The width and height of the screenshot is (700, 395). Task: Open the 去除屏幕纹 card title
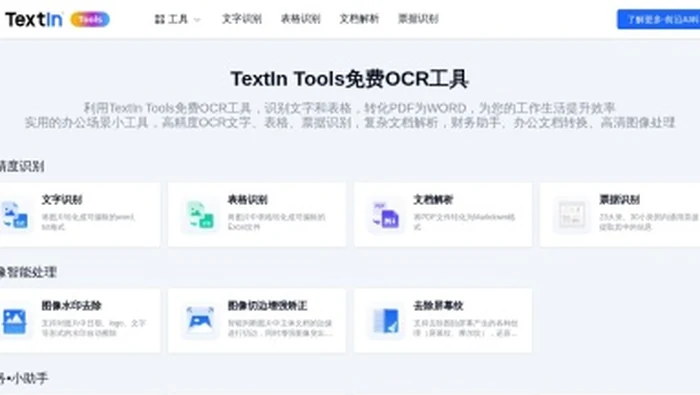click(x=438, y=305)
